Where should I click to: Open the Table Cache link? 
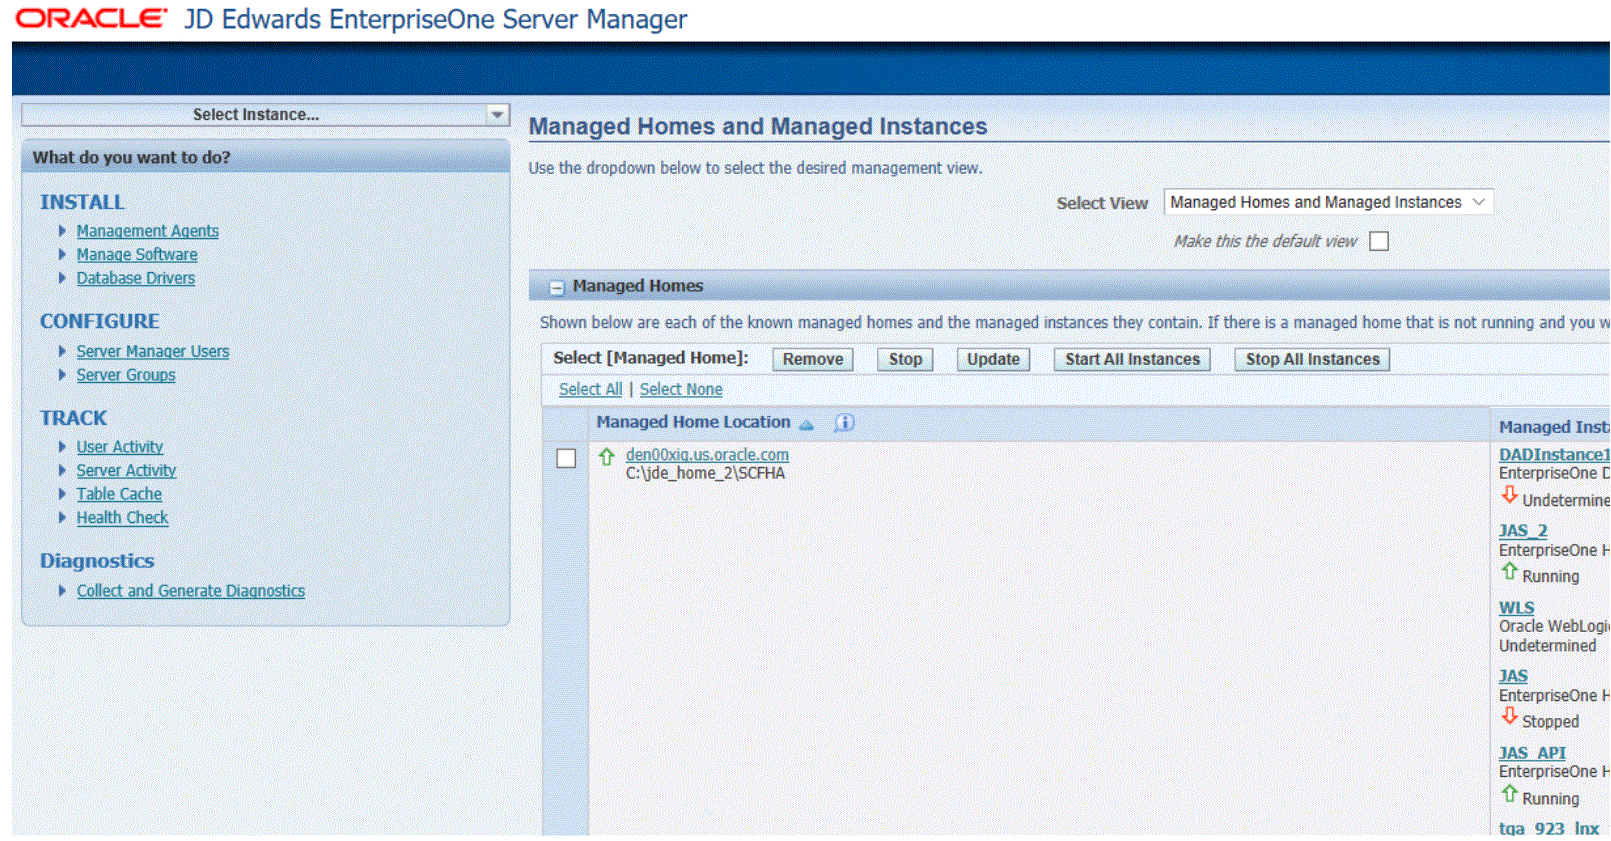pos(119,494)
